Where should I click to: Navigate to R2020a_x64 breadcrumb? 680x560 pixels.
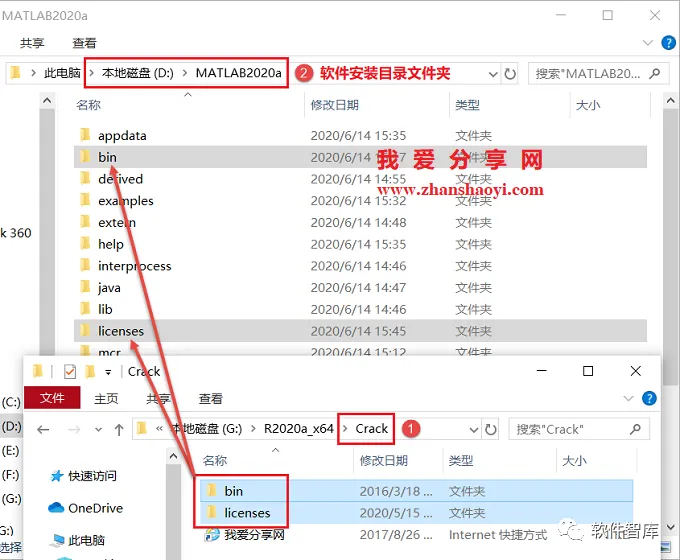[x=299, y=429]
